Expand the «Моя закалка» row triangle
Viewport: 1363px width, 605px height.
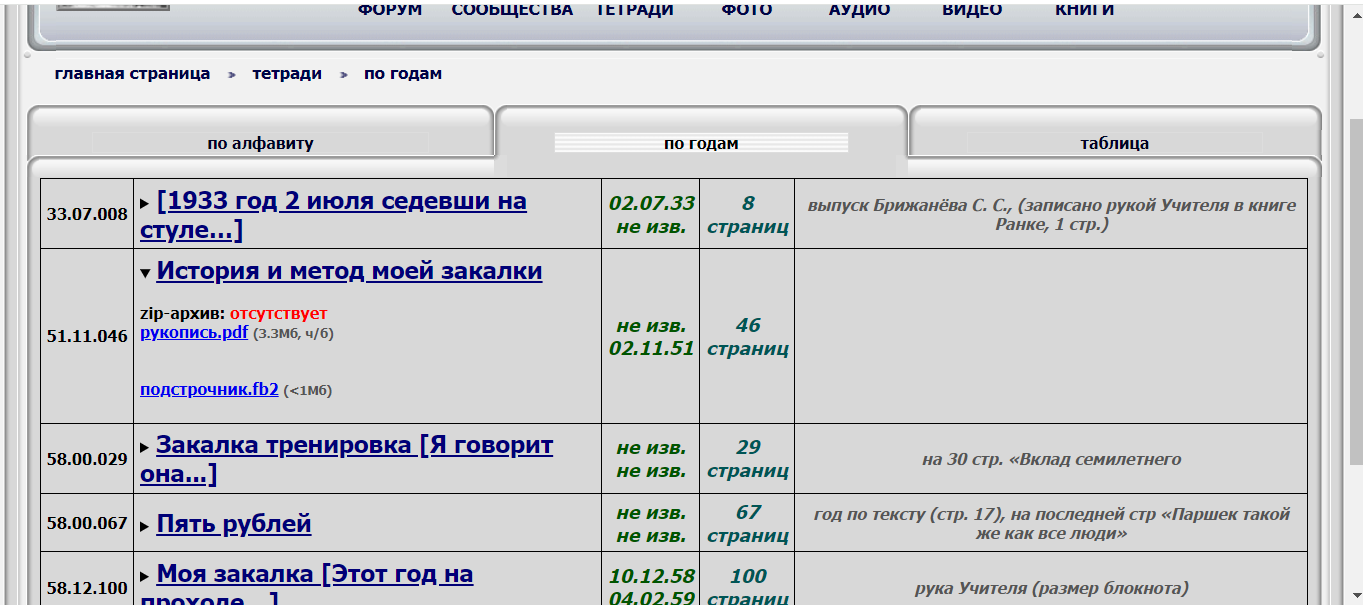click(145, 577)
